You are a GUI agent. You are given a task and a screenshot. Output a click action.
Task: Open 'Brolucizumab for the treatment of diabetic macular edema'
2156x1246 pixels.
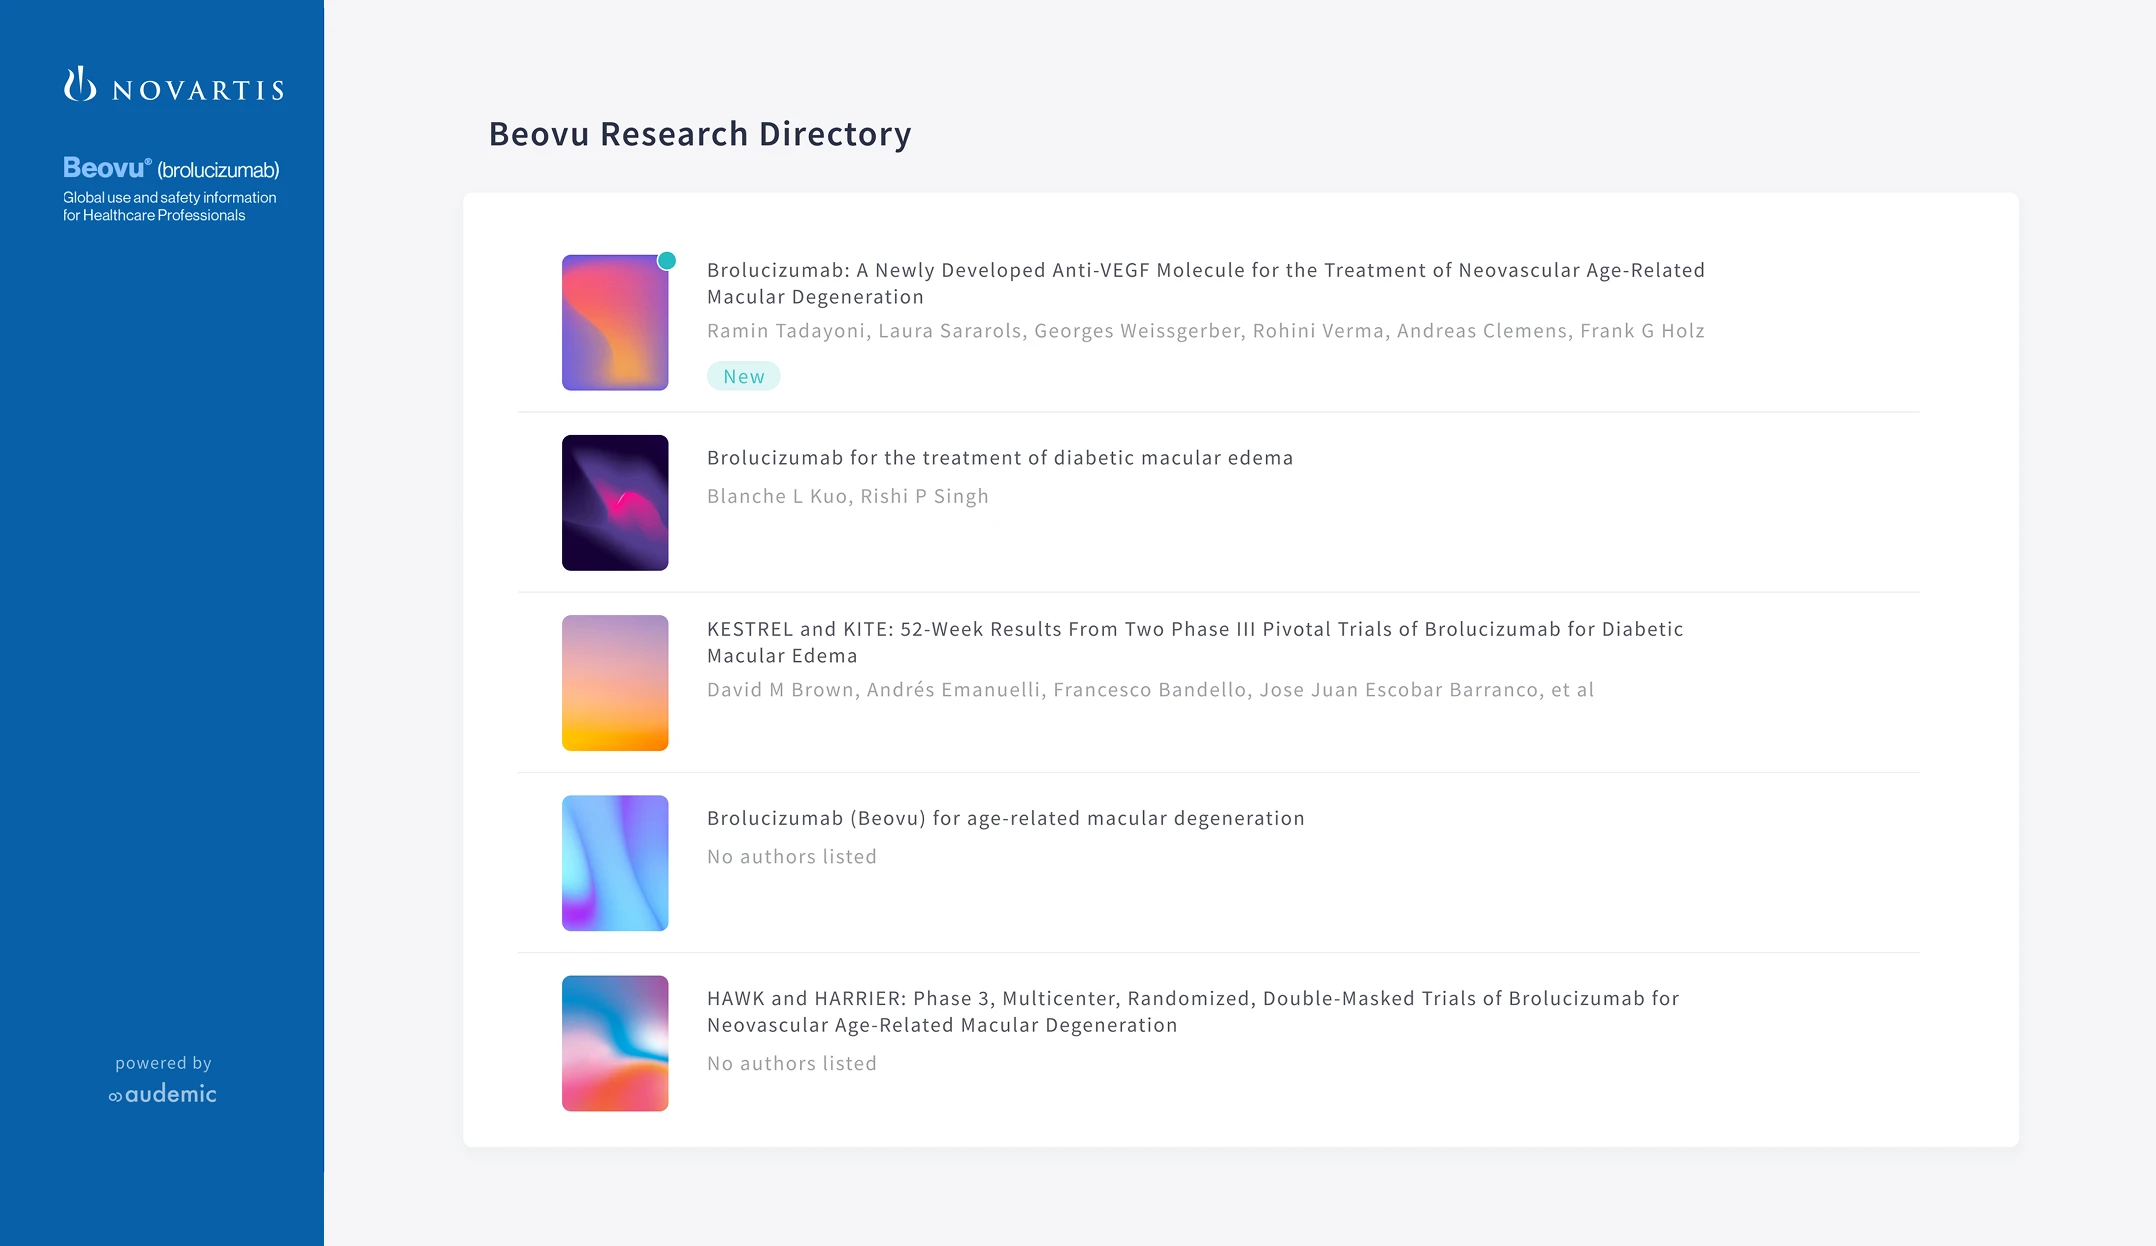coord(1000,458)
